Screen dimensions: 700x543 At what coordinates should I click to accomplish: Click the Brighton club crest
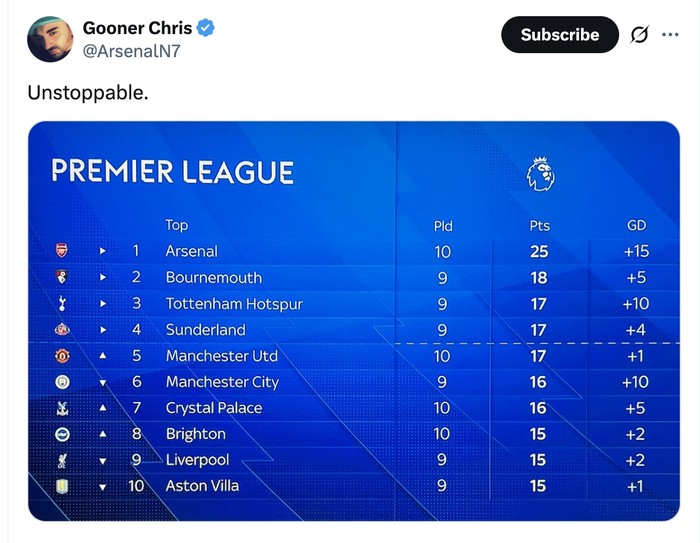(62, 433)
